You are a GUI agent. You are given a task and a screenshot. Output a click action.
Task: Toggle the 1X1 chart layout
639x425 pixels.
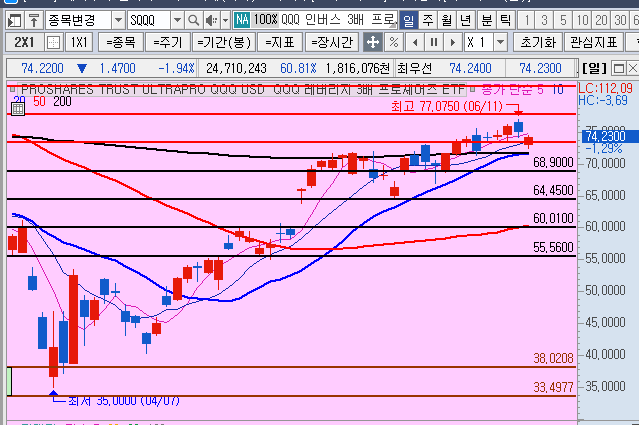tap(78, 42)
